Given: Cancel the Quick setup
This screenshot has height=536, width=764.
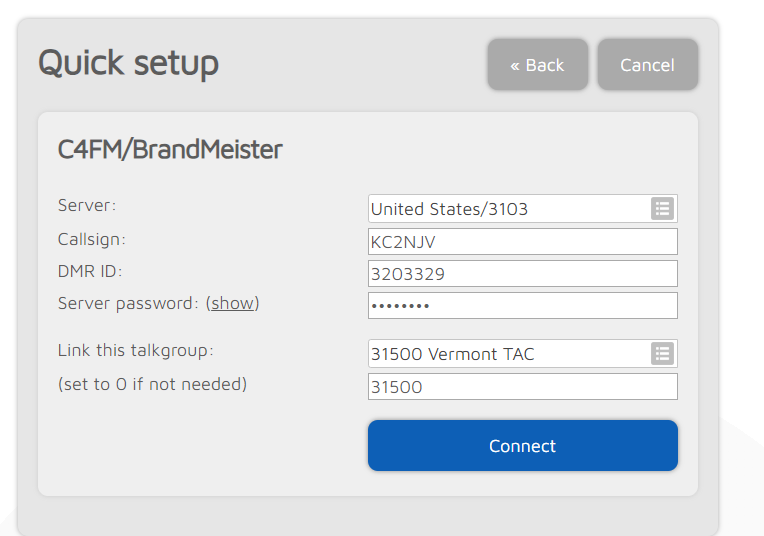Looking at the screenshot, I should pyautogui.click(x=647, y=65).
